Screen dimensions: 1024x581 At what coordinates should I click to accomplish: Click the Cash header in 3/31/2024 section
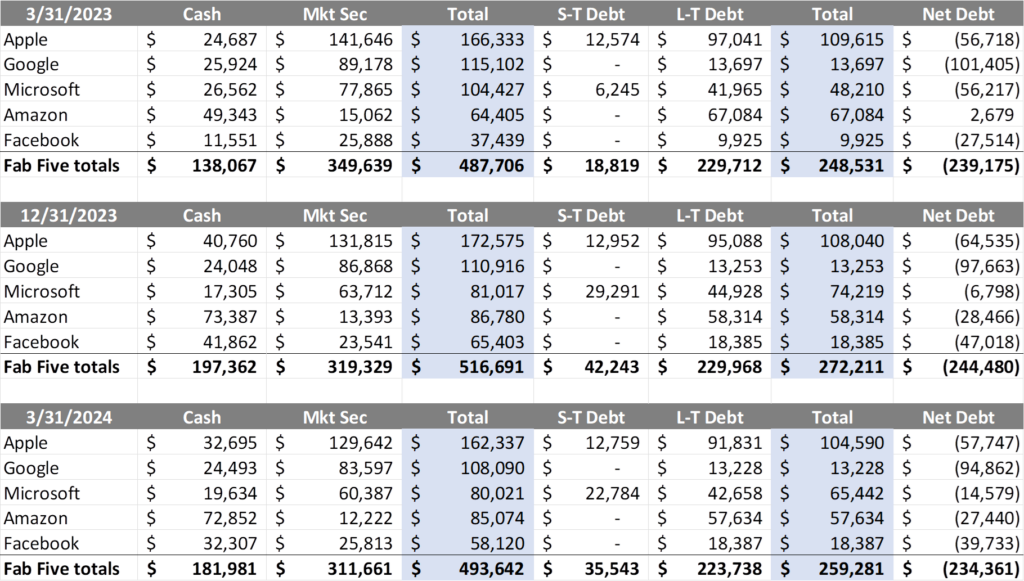(203, 417)
